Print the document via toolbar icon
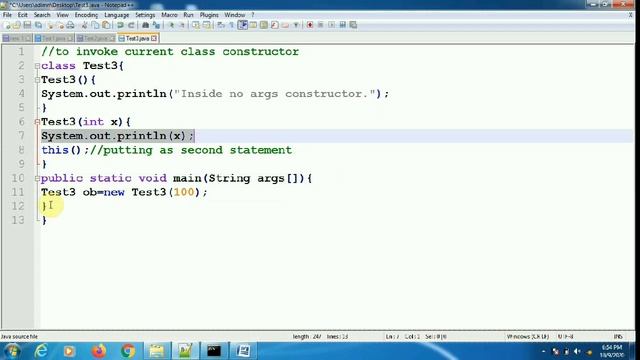This screenshot has height=360, width=640. click(x=70, y=25)
